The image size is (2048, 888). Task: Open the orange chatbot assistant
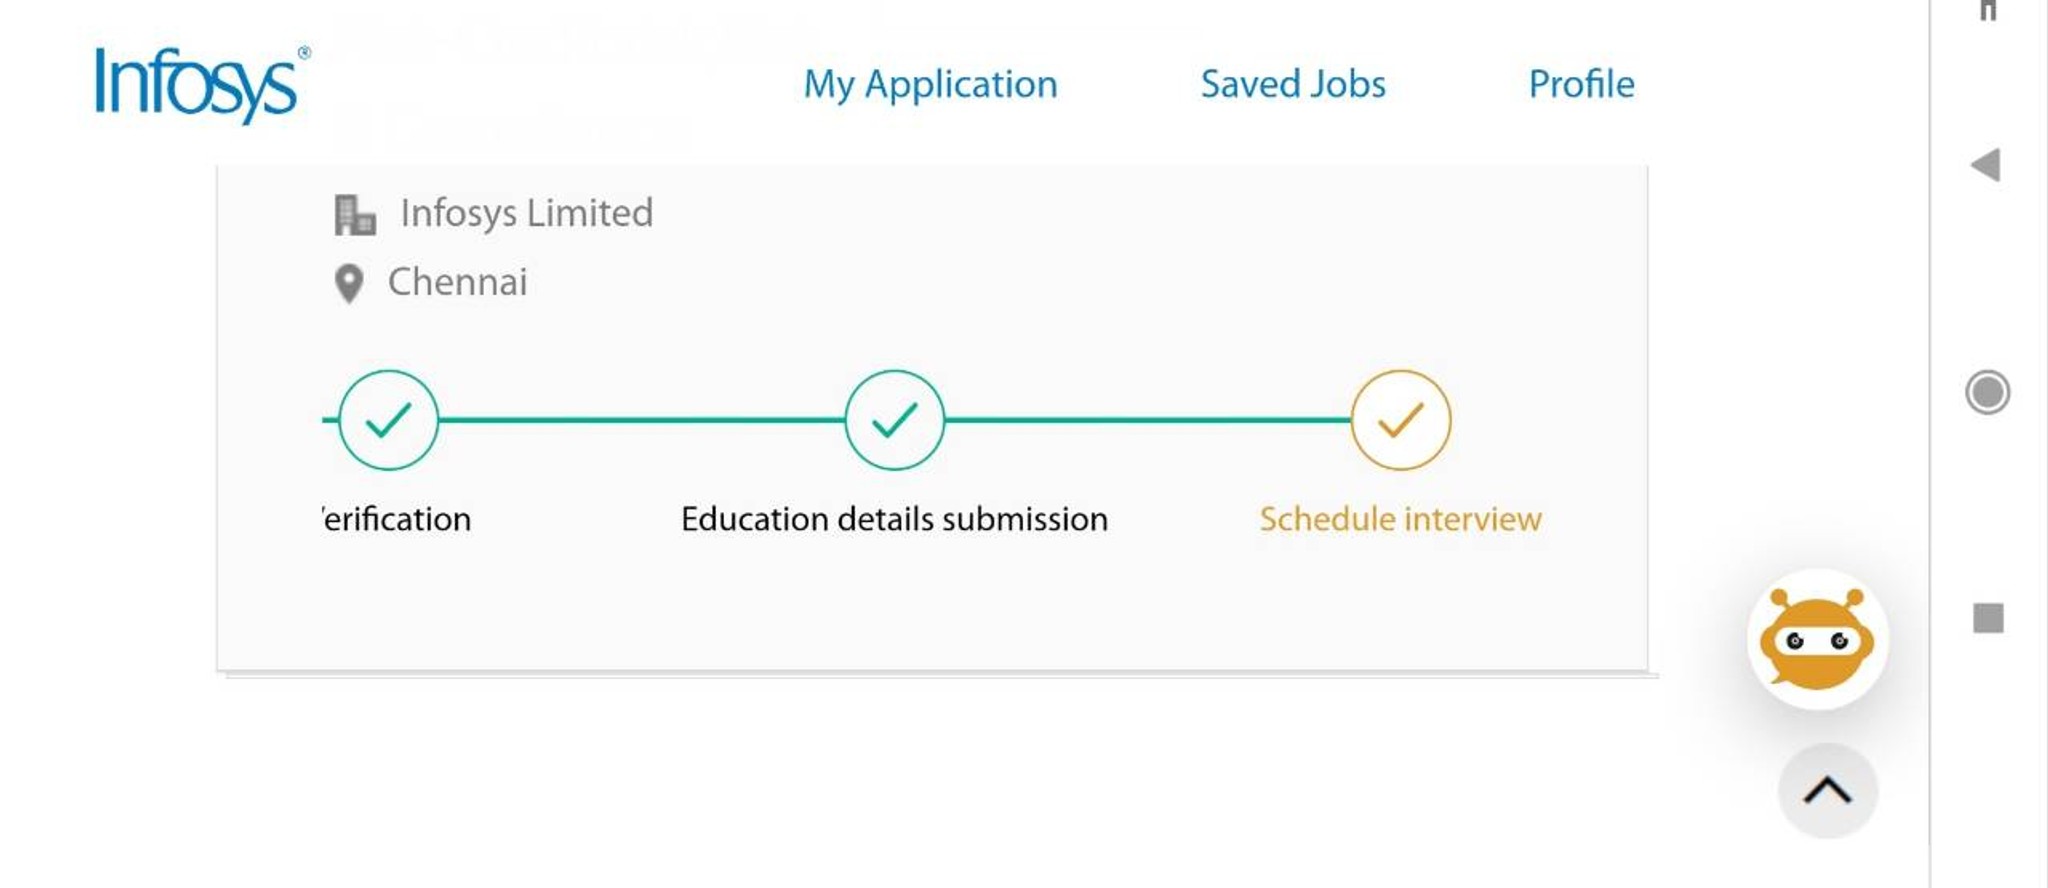(1816, 640)
